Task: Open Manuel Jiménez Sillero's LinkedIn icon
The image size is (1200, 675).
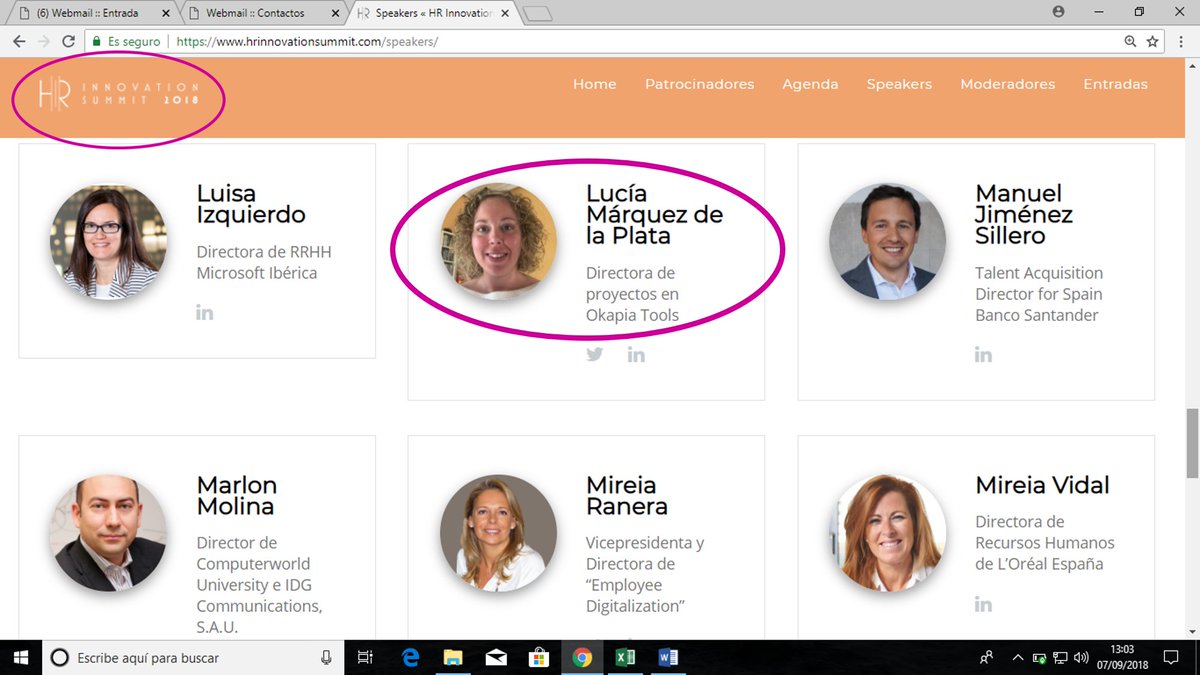Action: (x=984, y=354)
